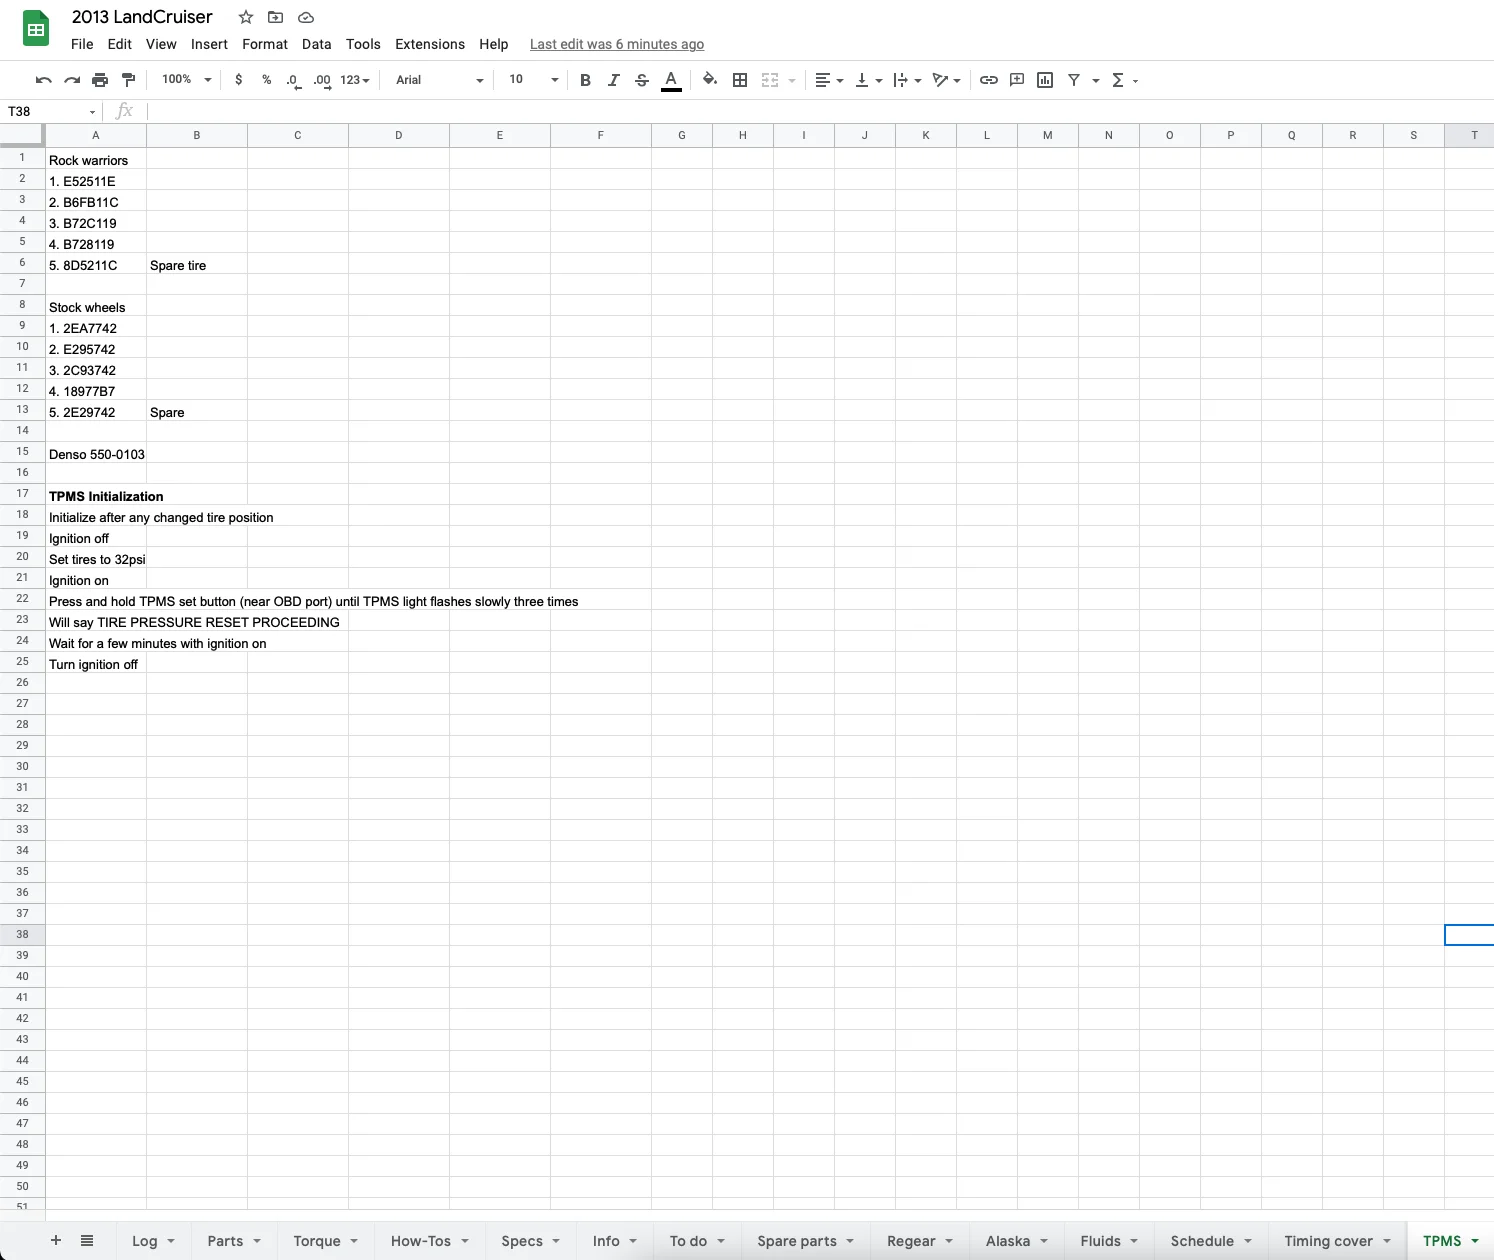Viewport: 1494px width, 1260px height.
Task: Select row 17 header
Action: point(22,493)
